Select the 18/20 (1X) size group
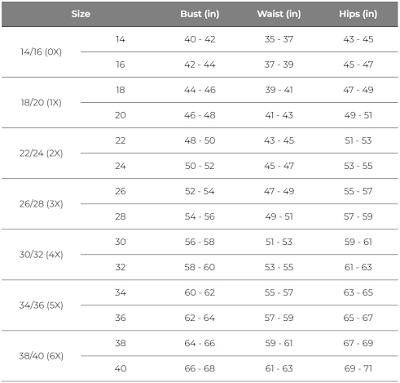The width and height of the screenshot is (400, 383). pos(41,103)
